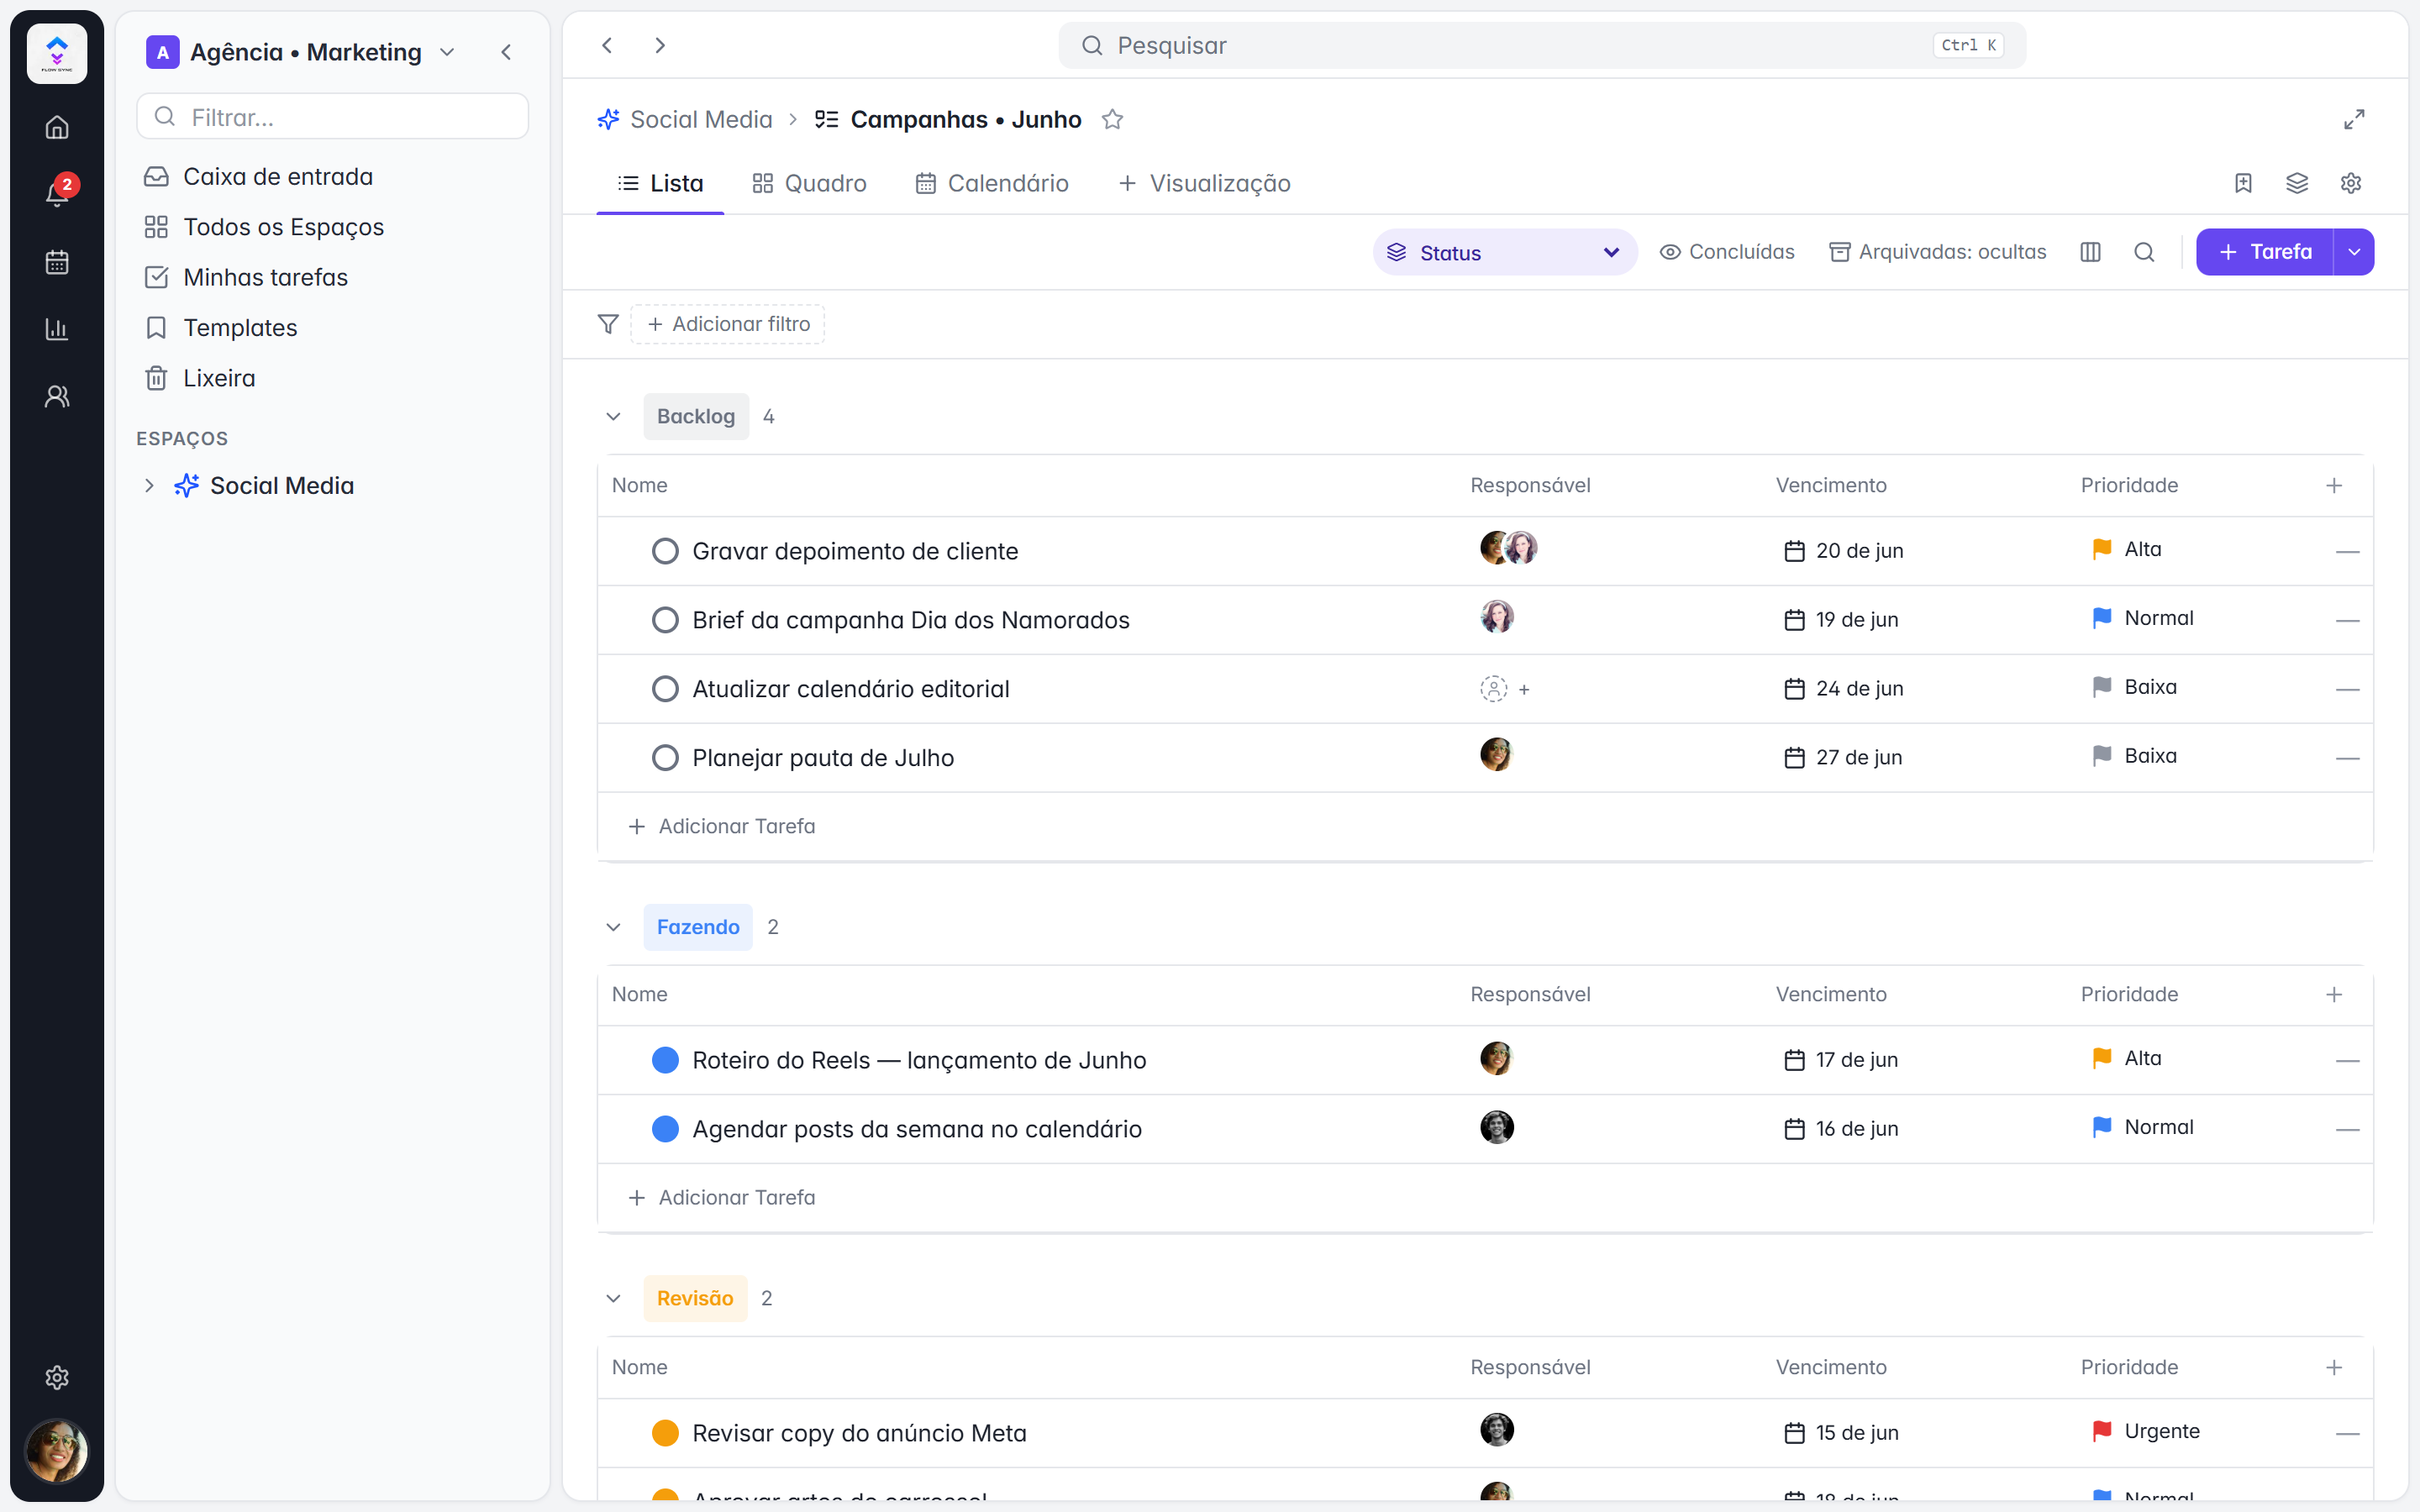The image size is (2420, 1512).
Task: Click Adicionar filtro
Action: [x=728, y=324]
